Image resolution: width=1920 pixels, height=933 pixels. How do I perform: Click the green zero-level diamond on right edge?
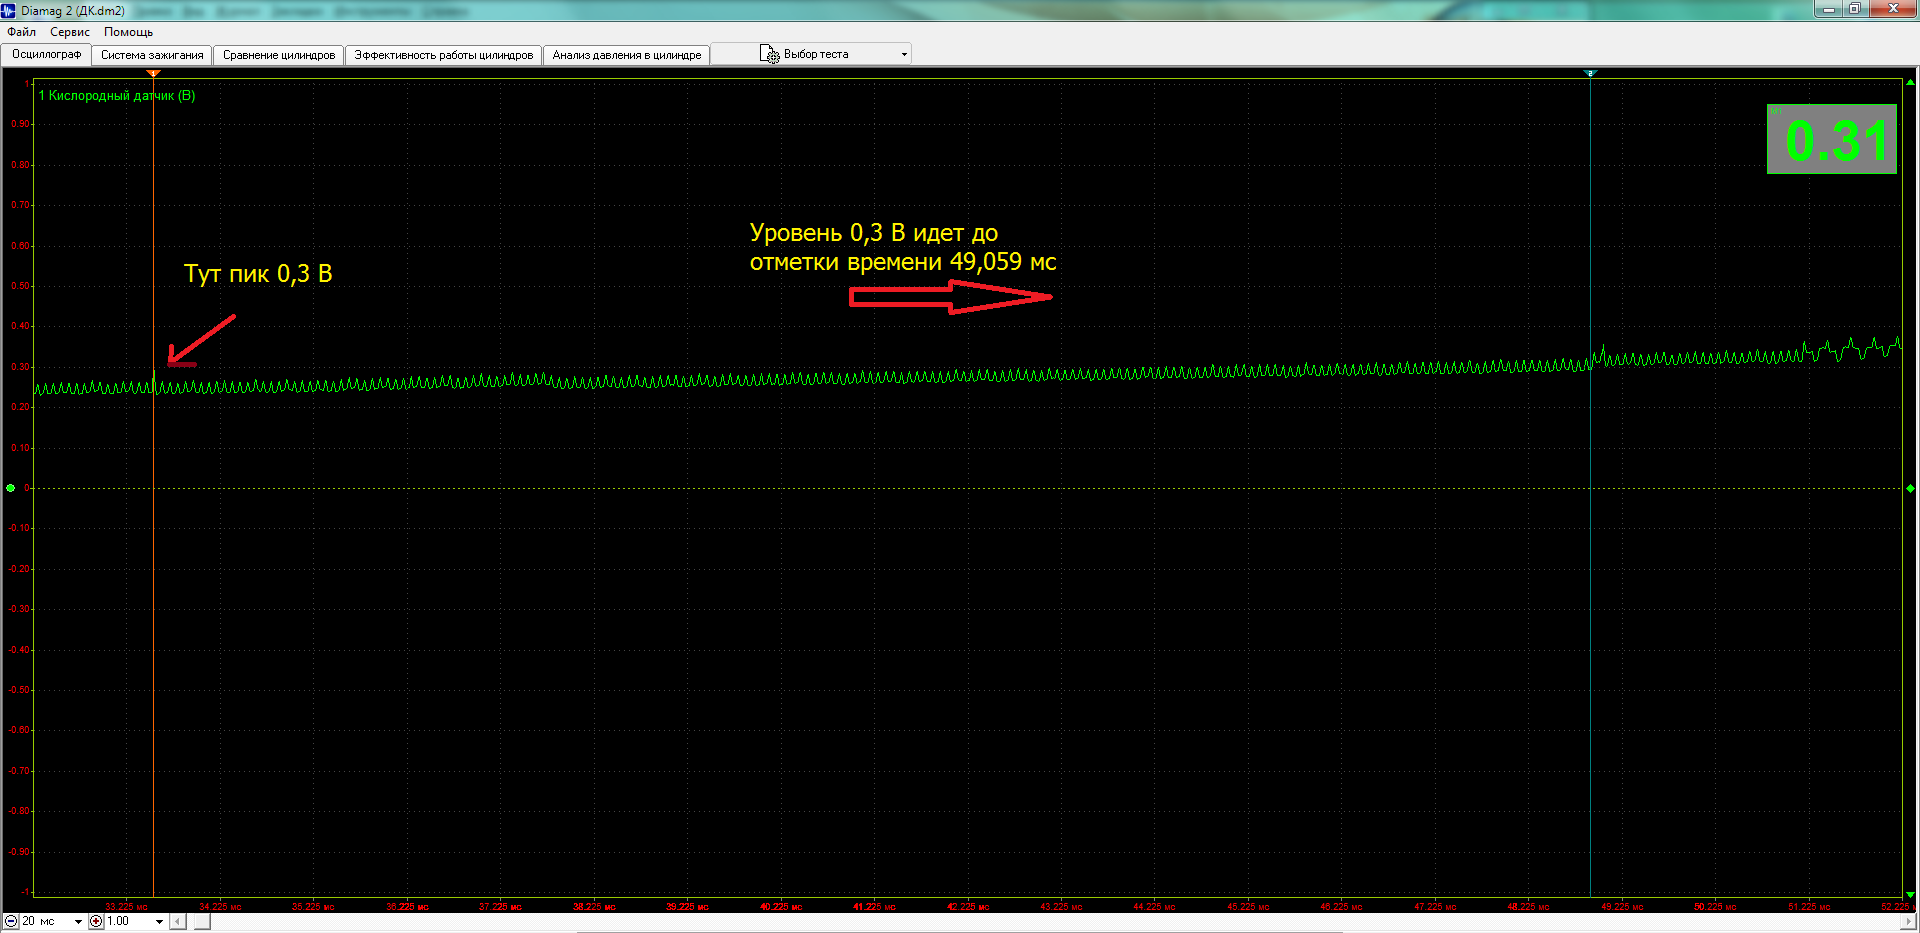[1910, 488]
